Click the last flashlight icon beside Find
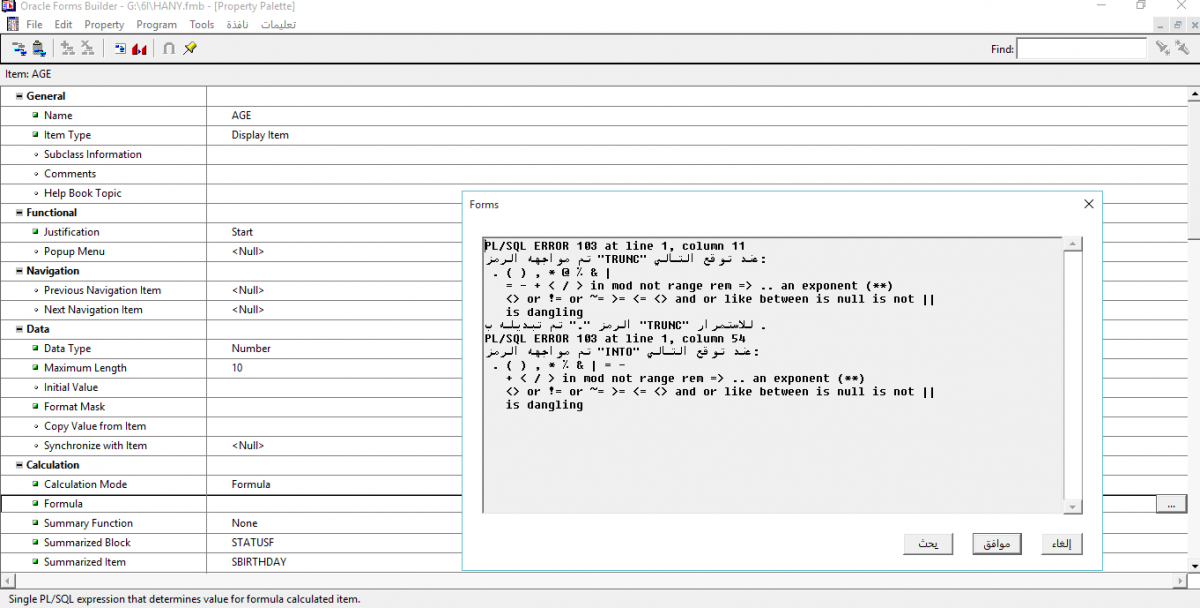The image size is (1200, 608). tap(1184, 48)
